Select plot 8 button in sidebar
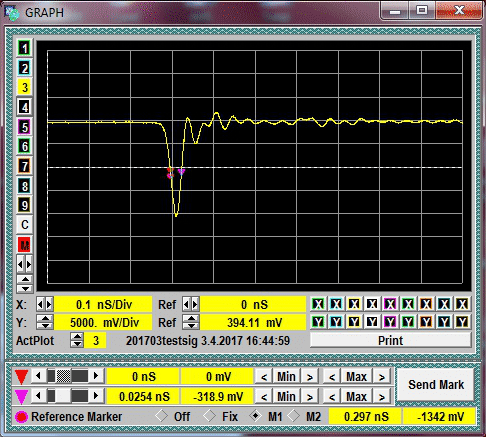The width and height of the screenshot is (486, 437). pos(24,185)
